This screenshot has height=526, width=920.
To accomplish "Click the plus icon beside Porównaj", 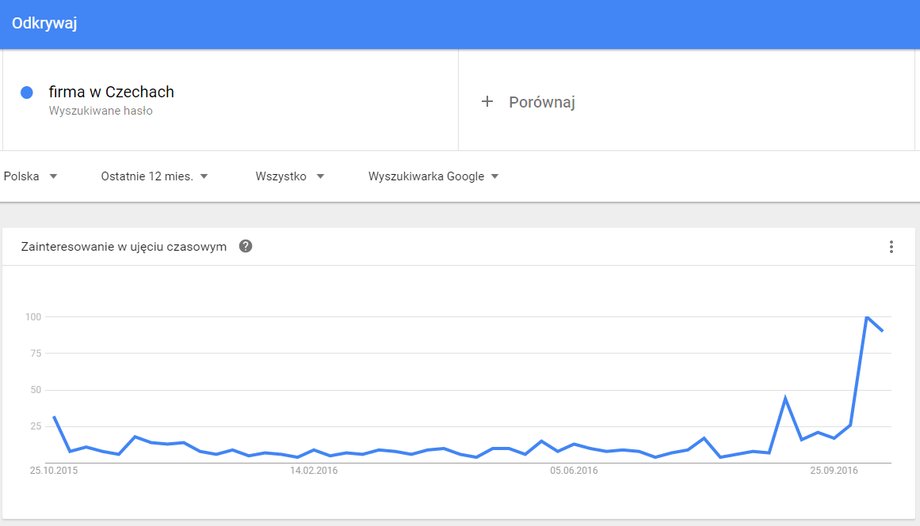I will point(487,102).
